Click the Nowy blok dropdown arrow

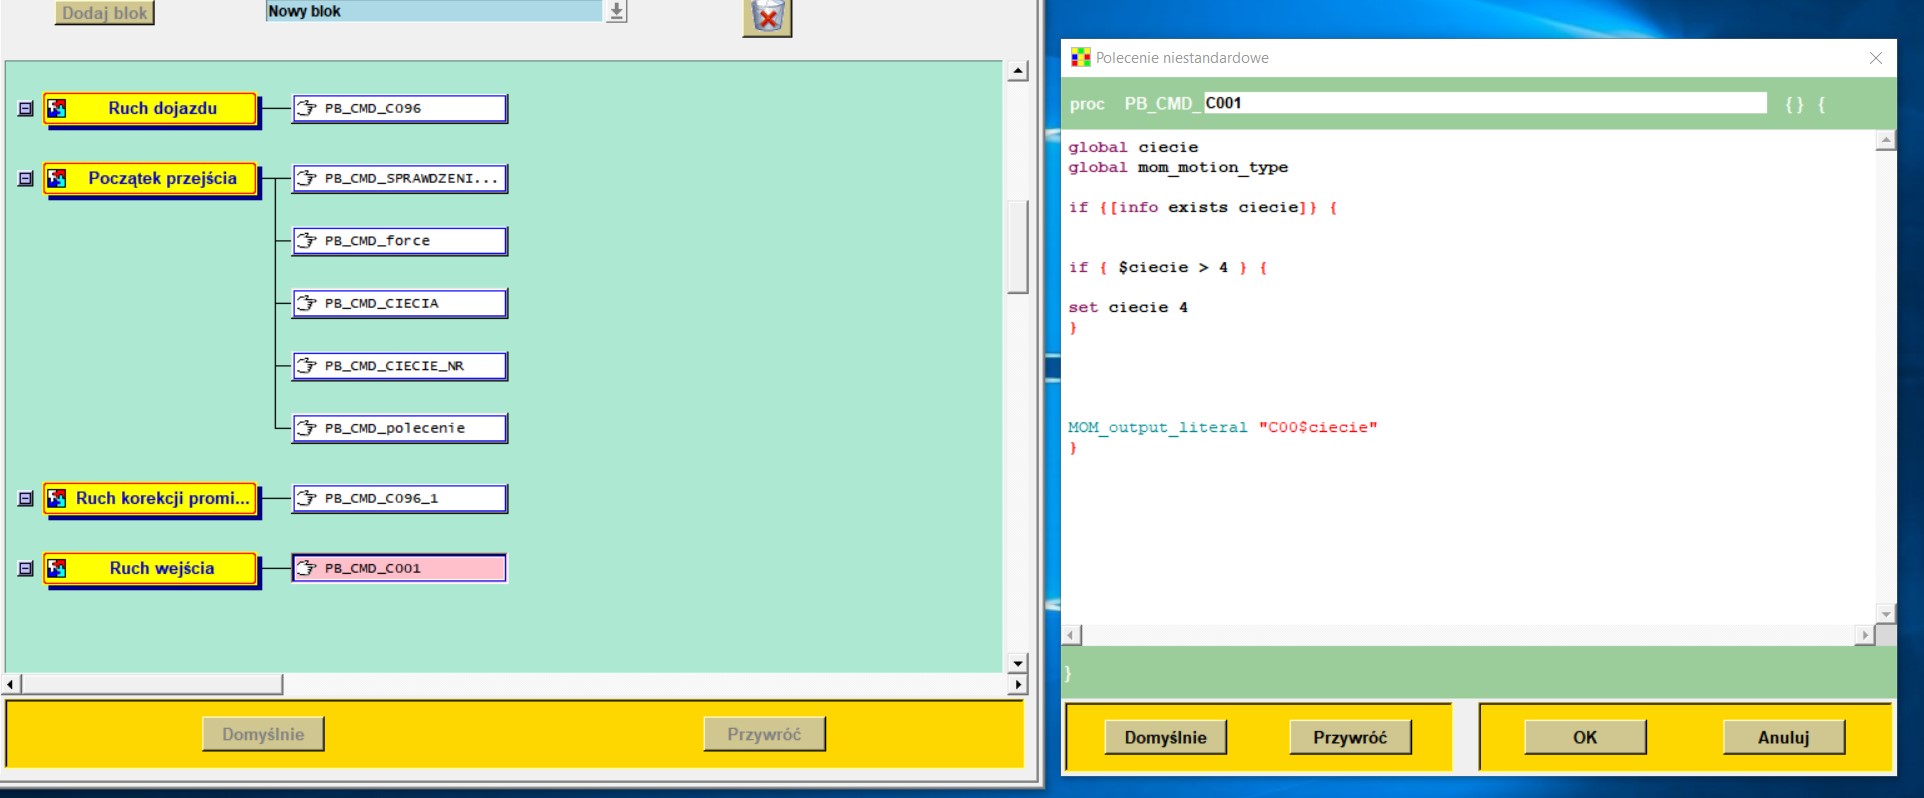coord(617,11)
